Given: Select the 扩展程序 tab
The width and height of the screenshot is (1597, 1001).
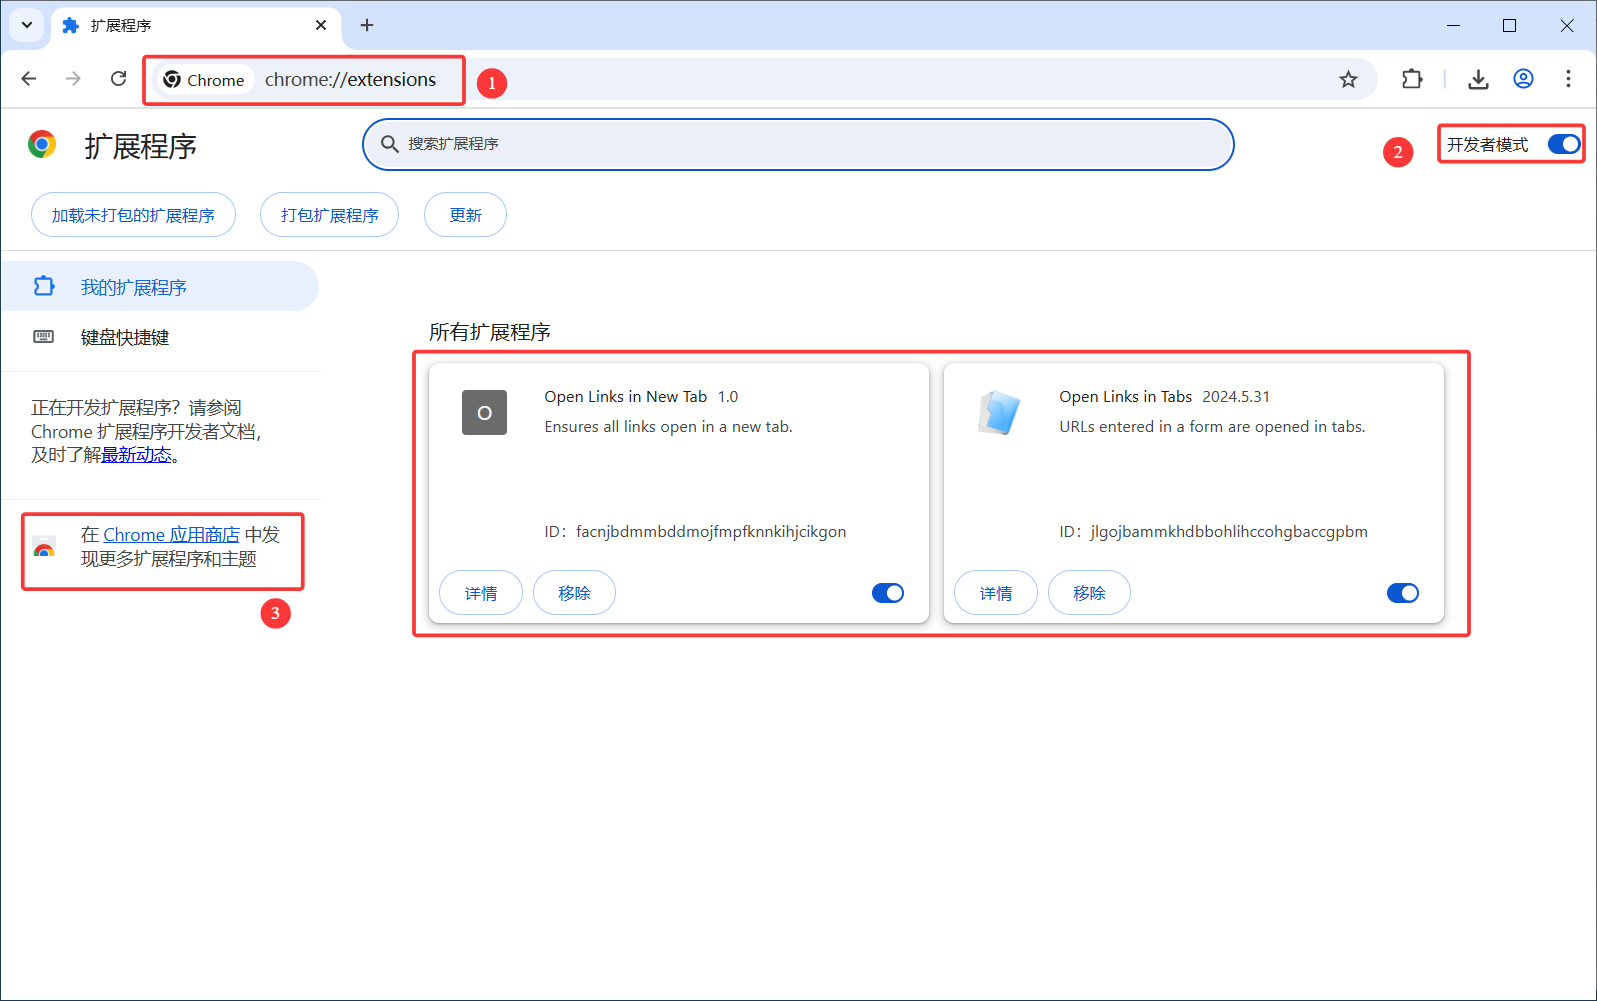Looking at the screenshot, I should pyautogui.click(x=195, y=25).
